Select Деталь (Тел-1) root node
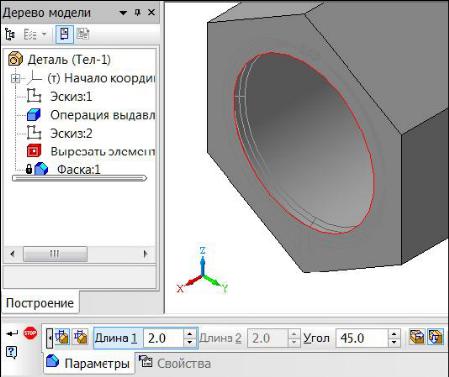This screenshot has width=449, height=377. (x=69, y=60)
